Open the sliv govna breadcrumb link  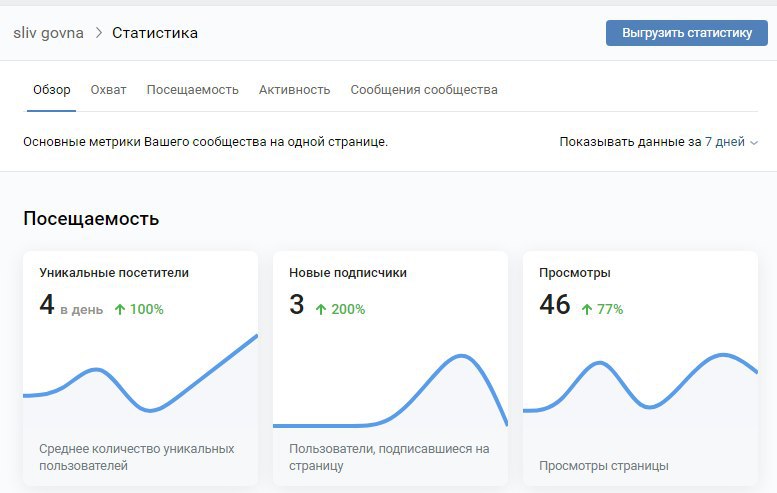click(49, 33)
